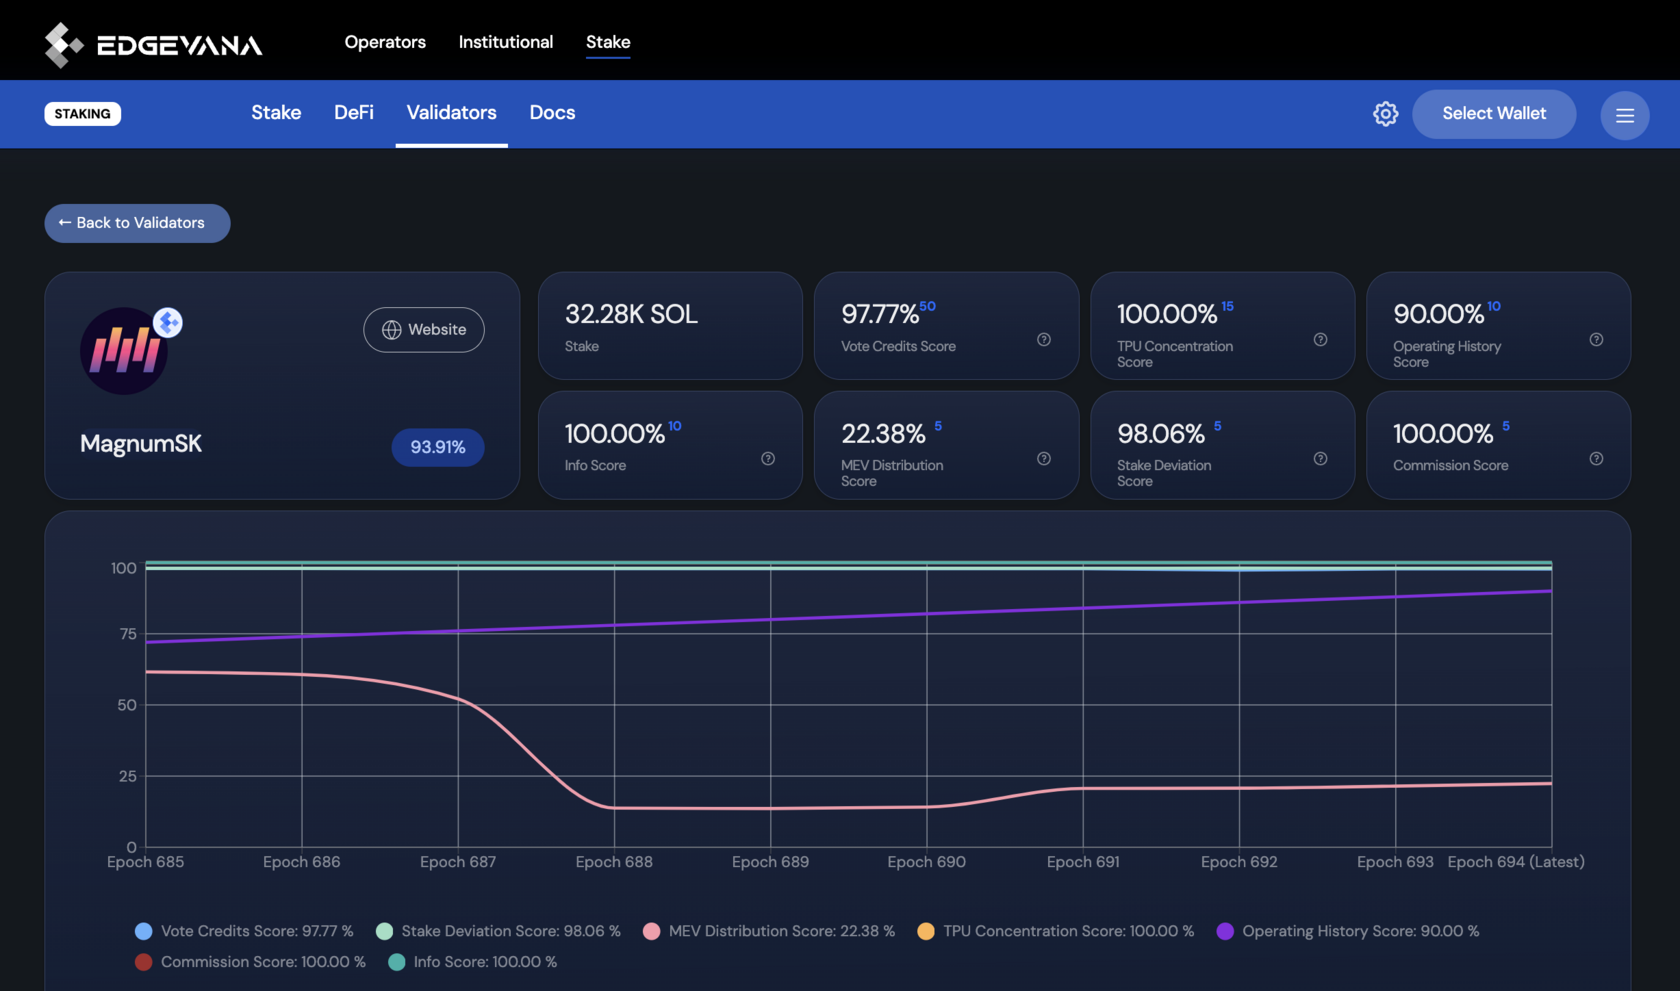Image resolution: width=1680 pixels, height=991 pixels.
Task: Switch to the Validators tab
Action: [x=452, y=113]
